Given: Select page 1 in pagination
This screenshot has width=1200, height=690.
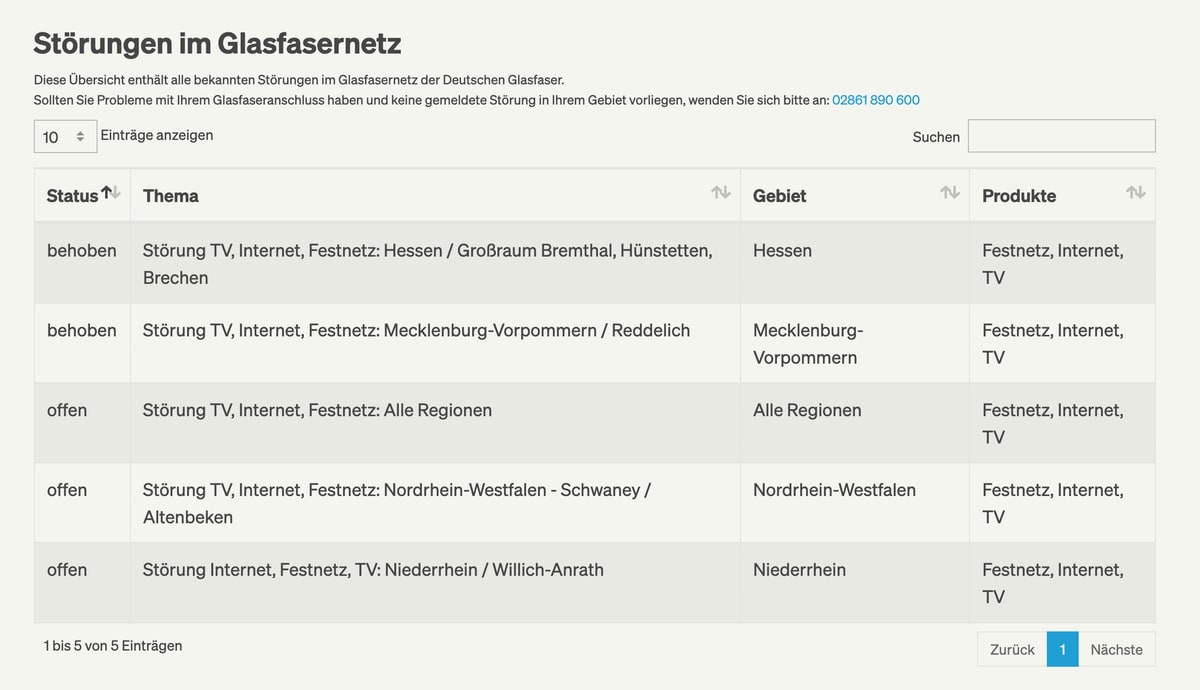Looking at the screenshot, I should point(1062,649).
